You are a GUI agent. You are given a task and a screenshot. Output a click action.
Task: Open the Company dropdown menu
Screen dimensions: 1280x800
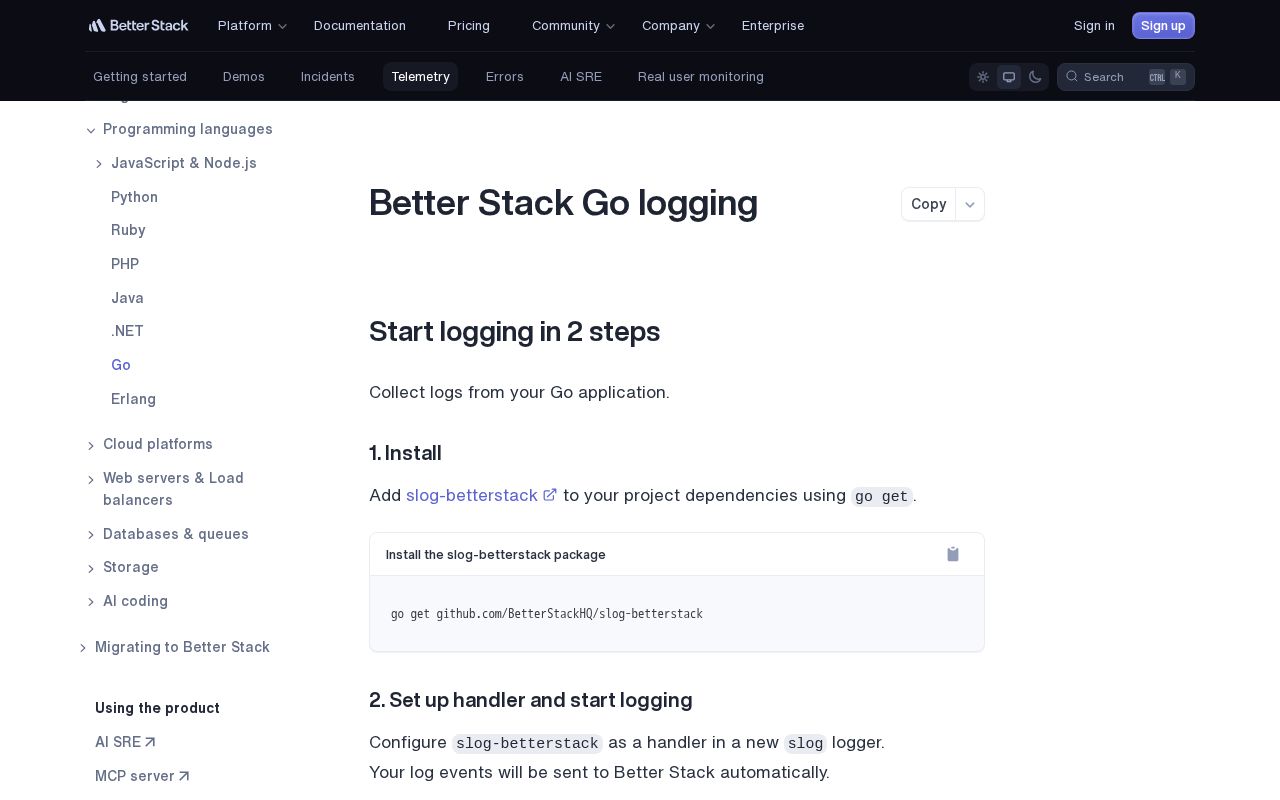click(678, 25)
